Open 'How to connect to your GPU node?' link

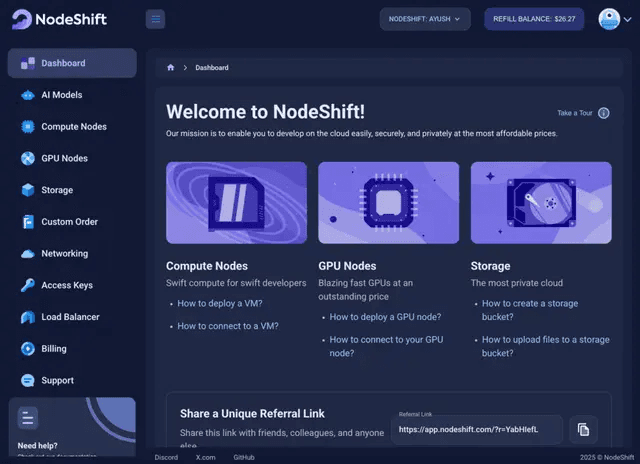[x=386, y=346]
